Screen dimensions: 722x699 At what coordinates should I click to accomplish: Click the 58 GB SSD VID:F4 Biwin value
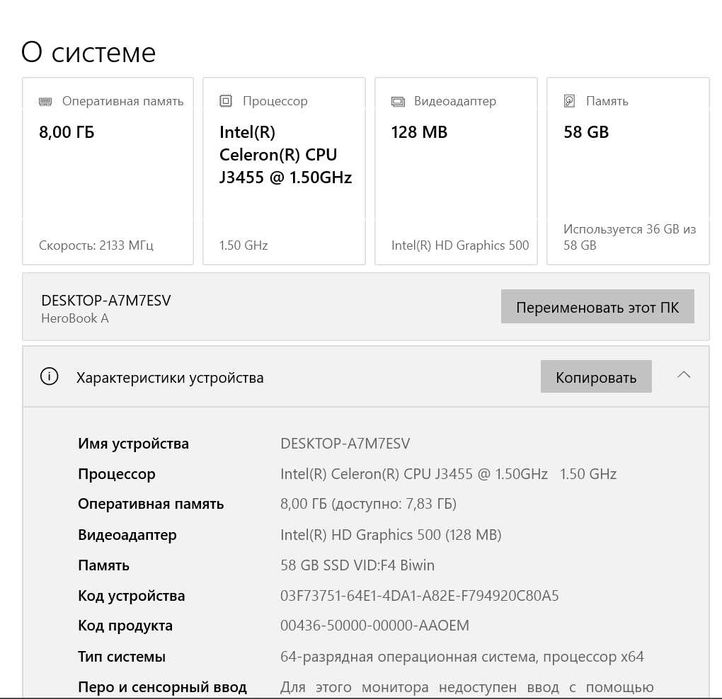coord(357,565)
